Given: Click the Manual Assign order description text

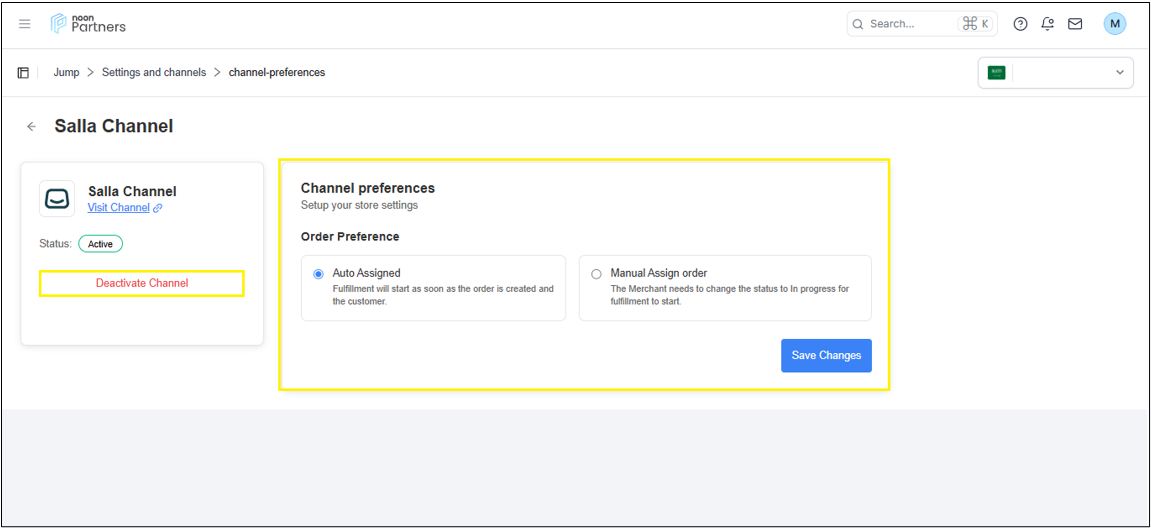Looking at the screenshot, I should (730, 295).
